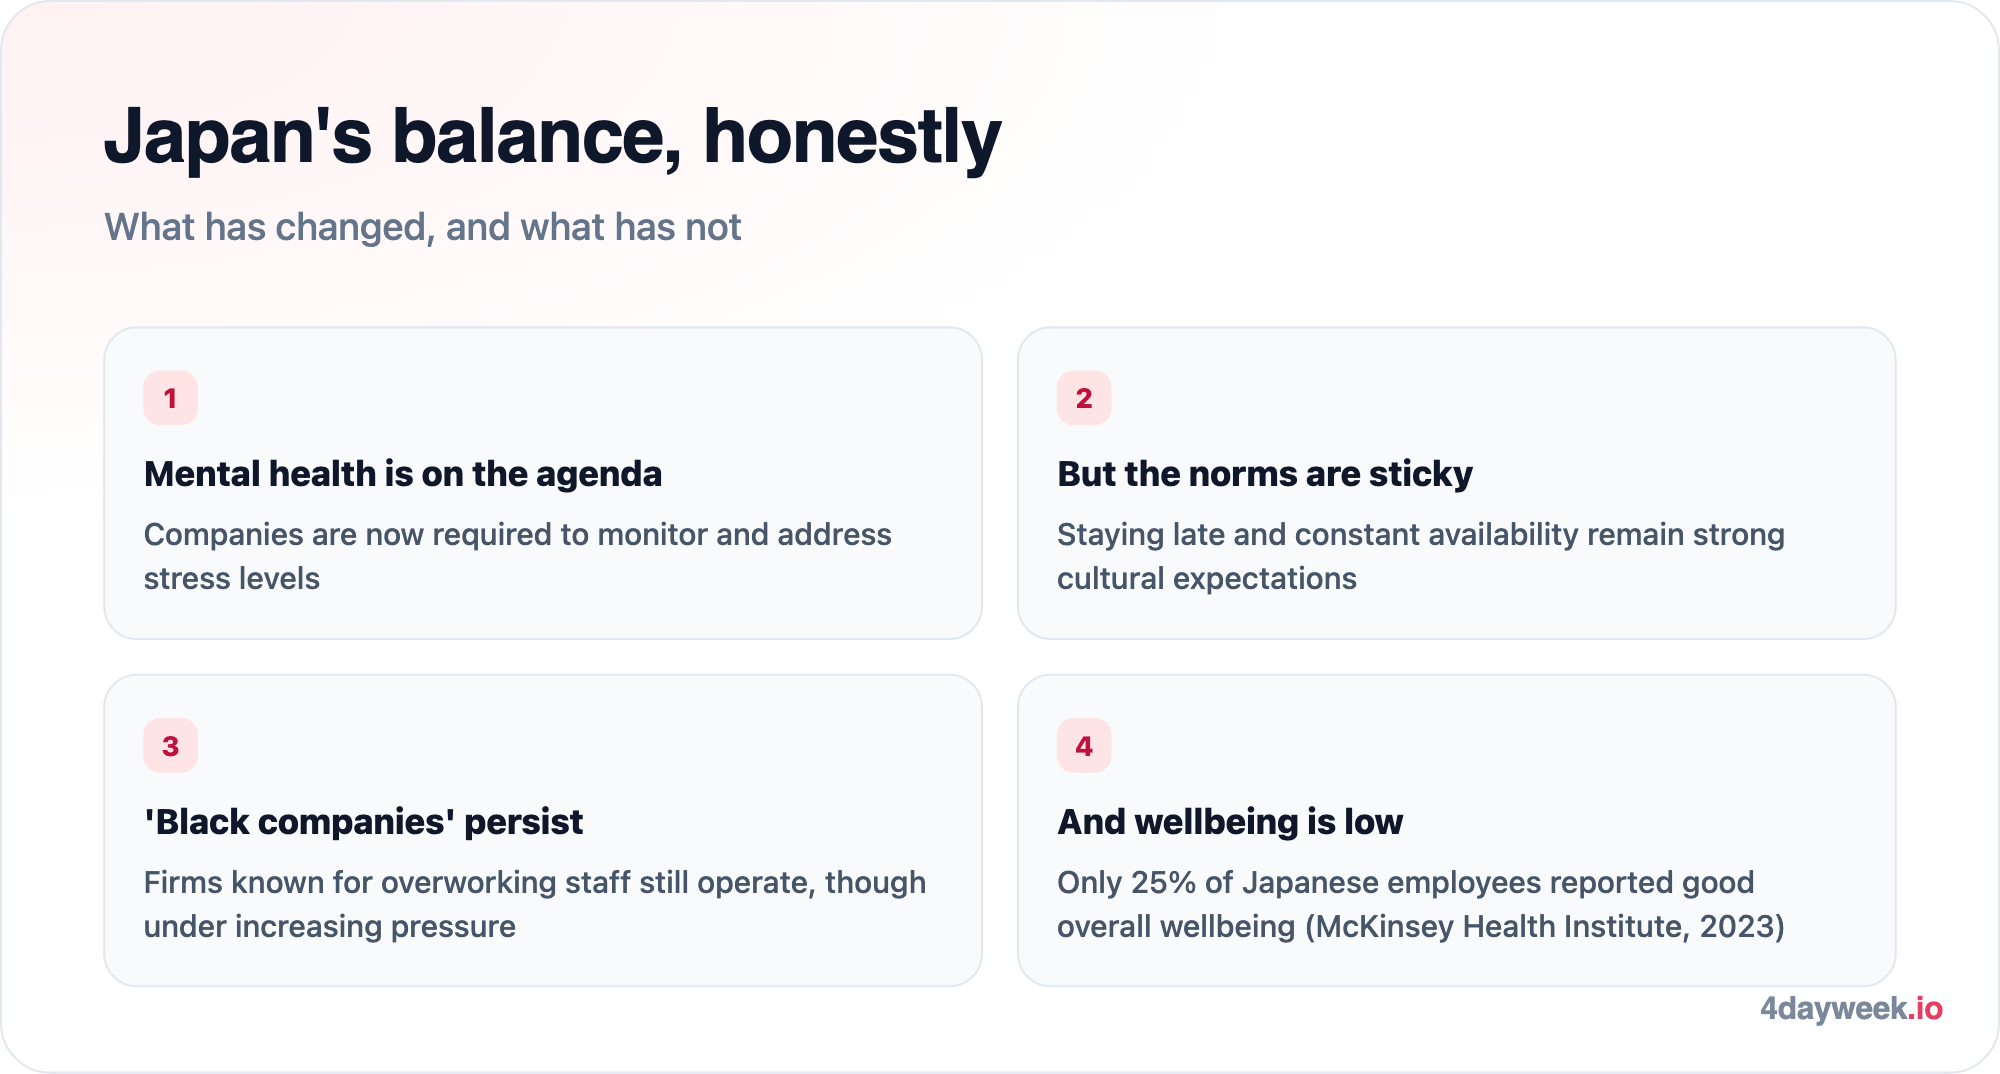2000x1074 pixels.
Task: Click the number 2 badge
Action: pyautogui.click(x=1084, y=398)
